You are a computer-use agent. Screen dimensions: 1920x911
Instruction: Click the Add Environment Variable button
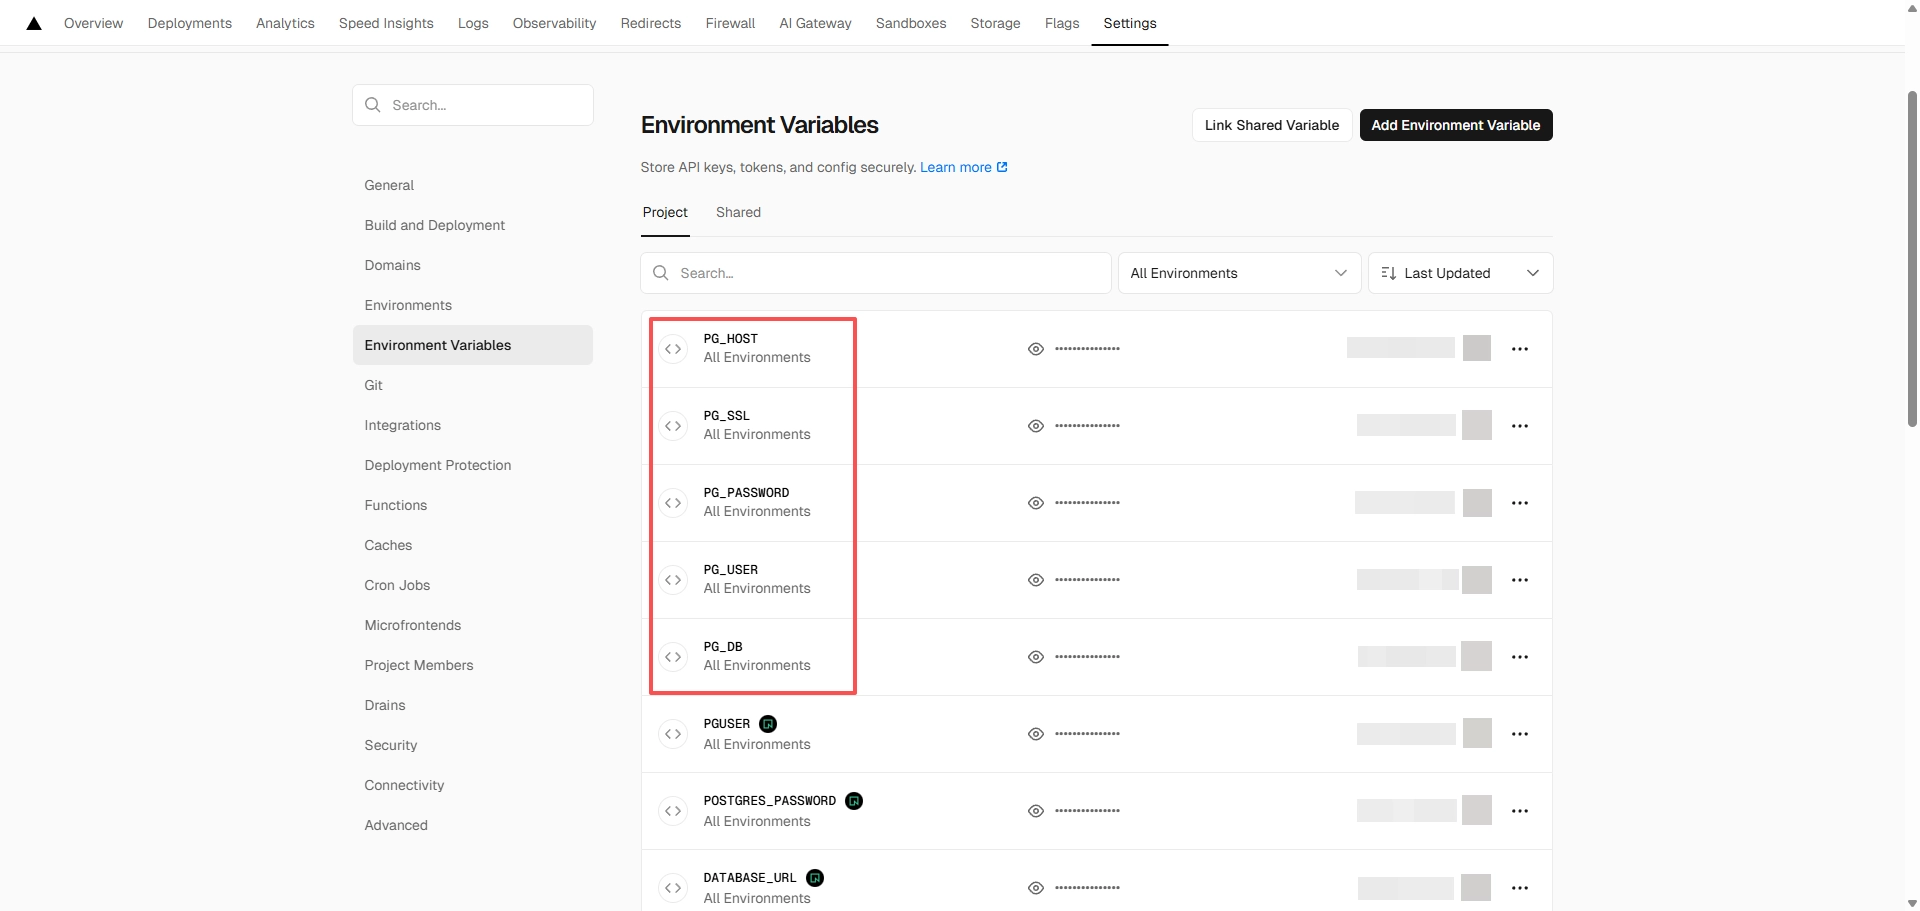coord(1455,125)
